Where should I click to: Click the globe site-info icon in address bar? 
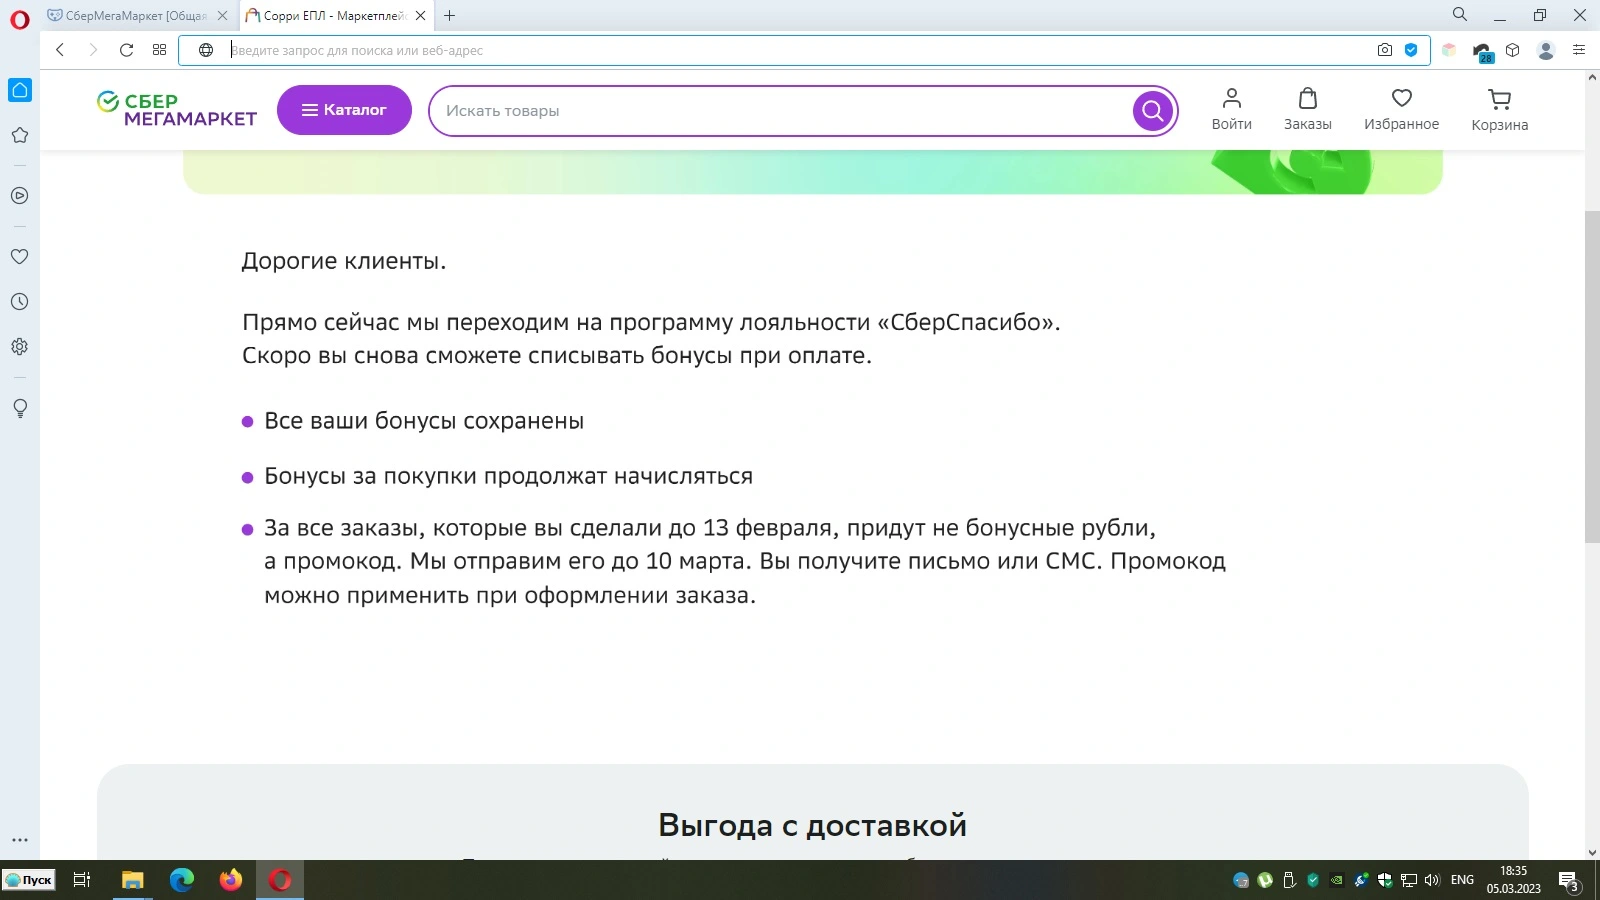pyautogui.click(x=206, y=50)
